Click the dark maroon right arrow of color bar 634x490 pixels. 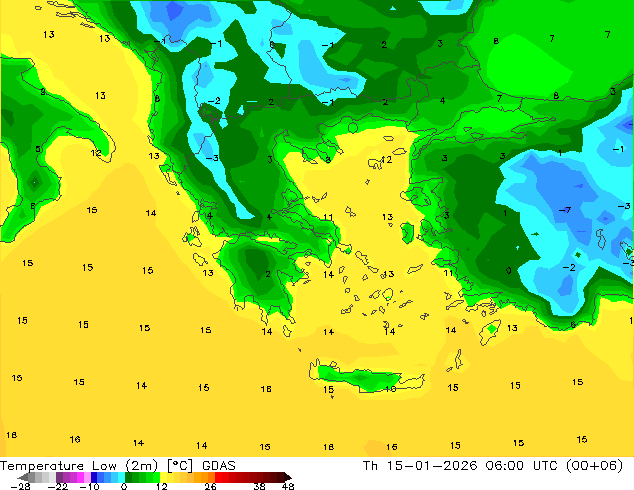tap(287, 477)
